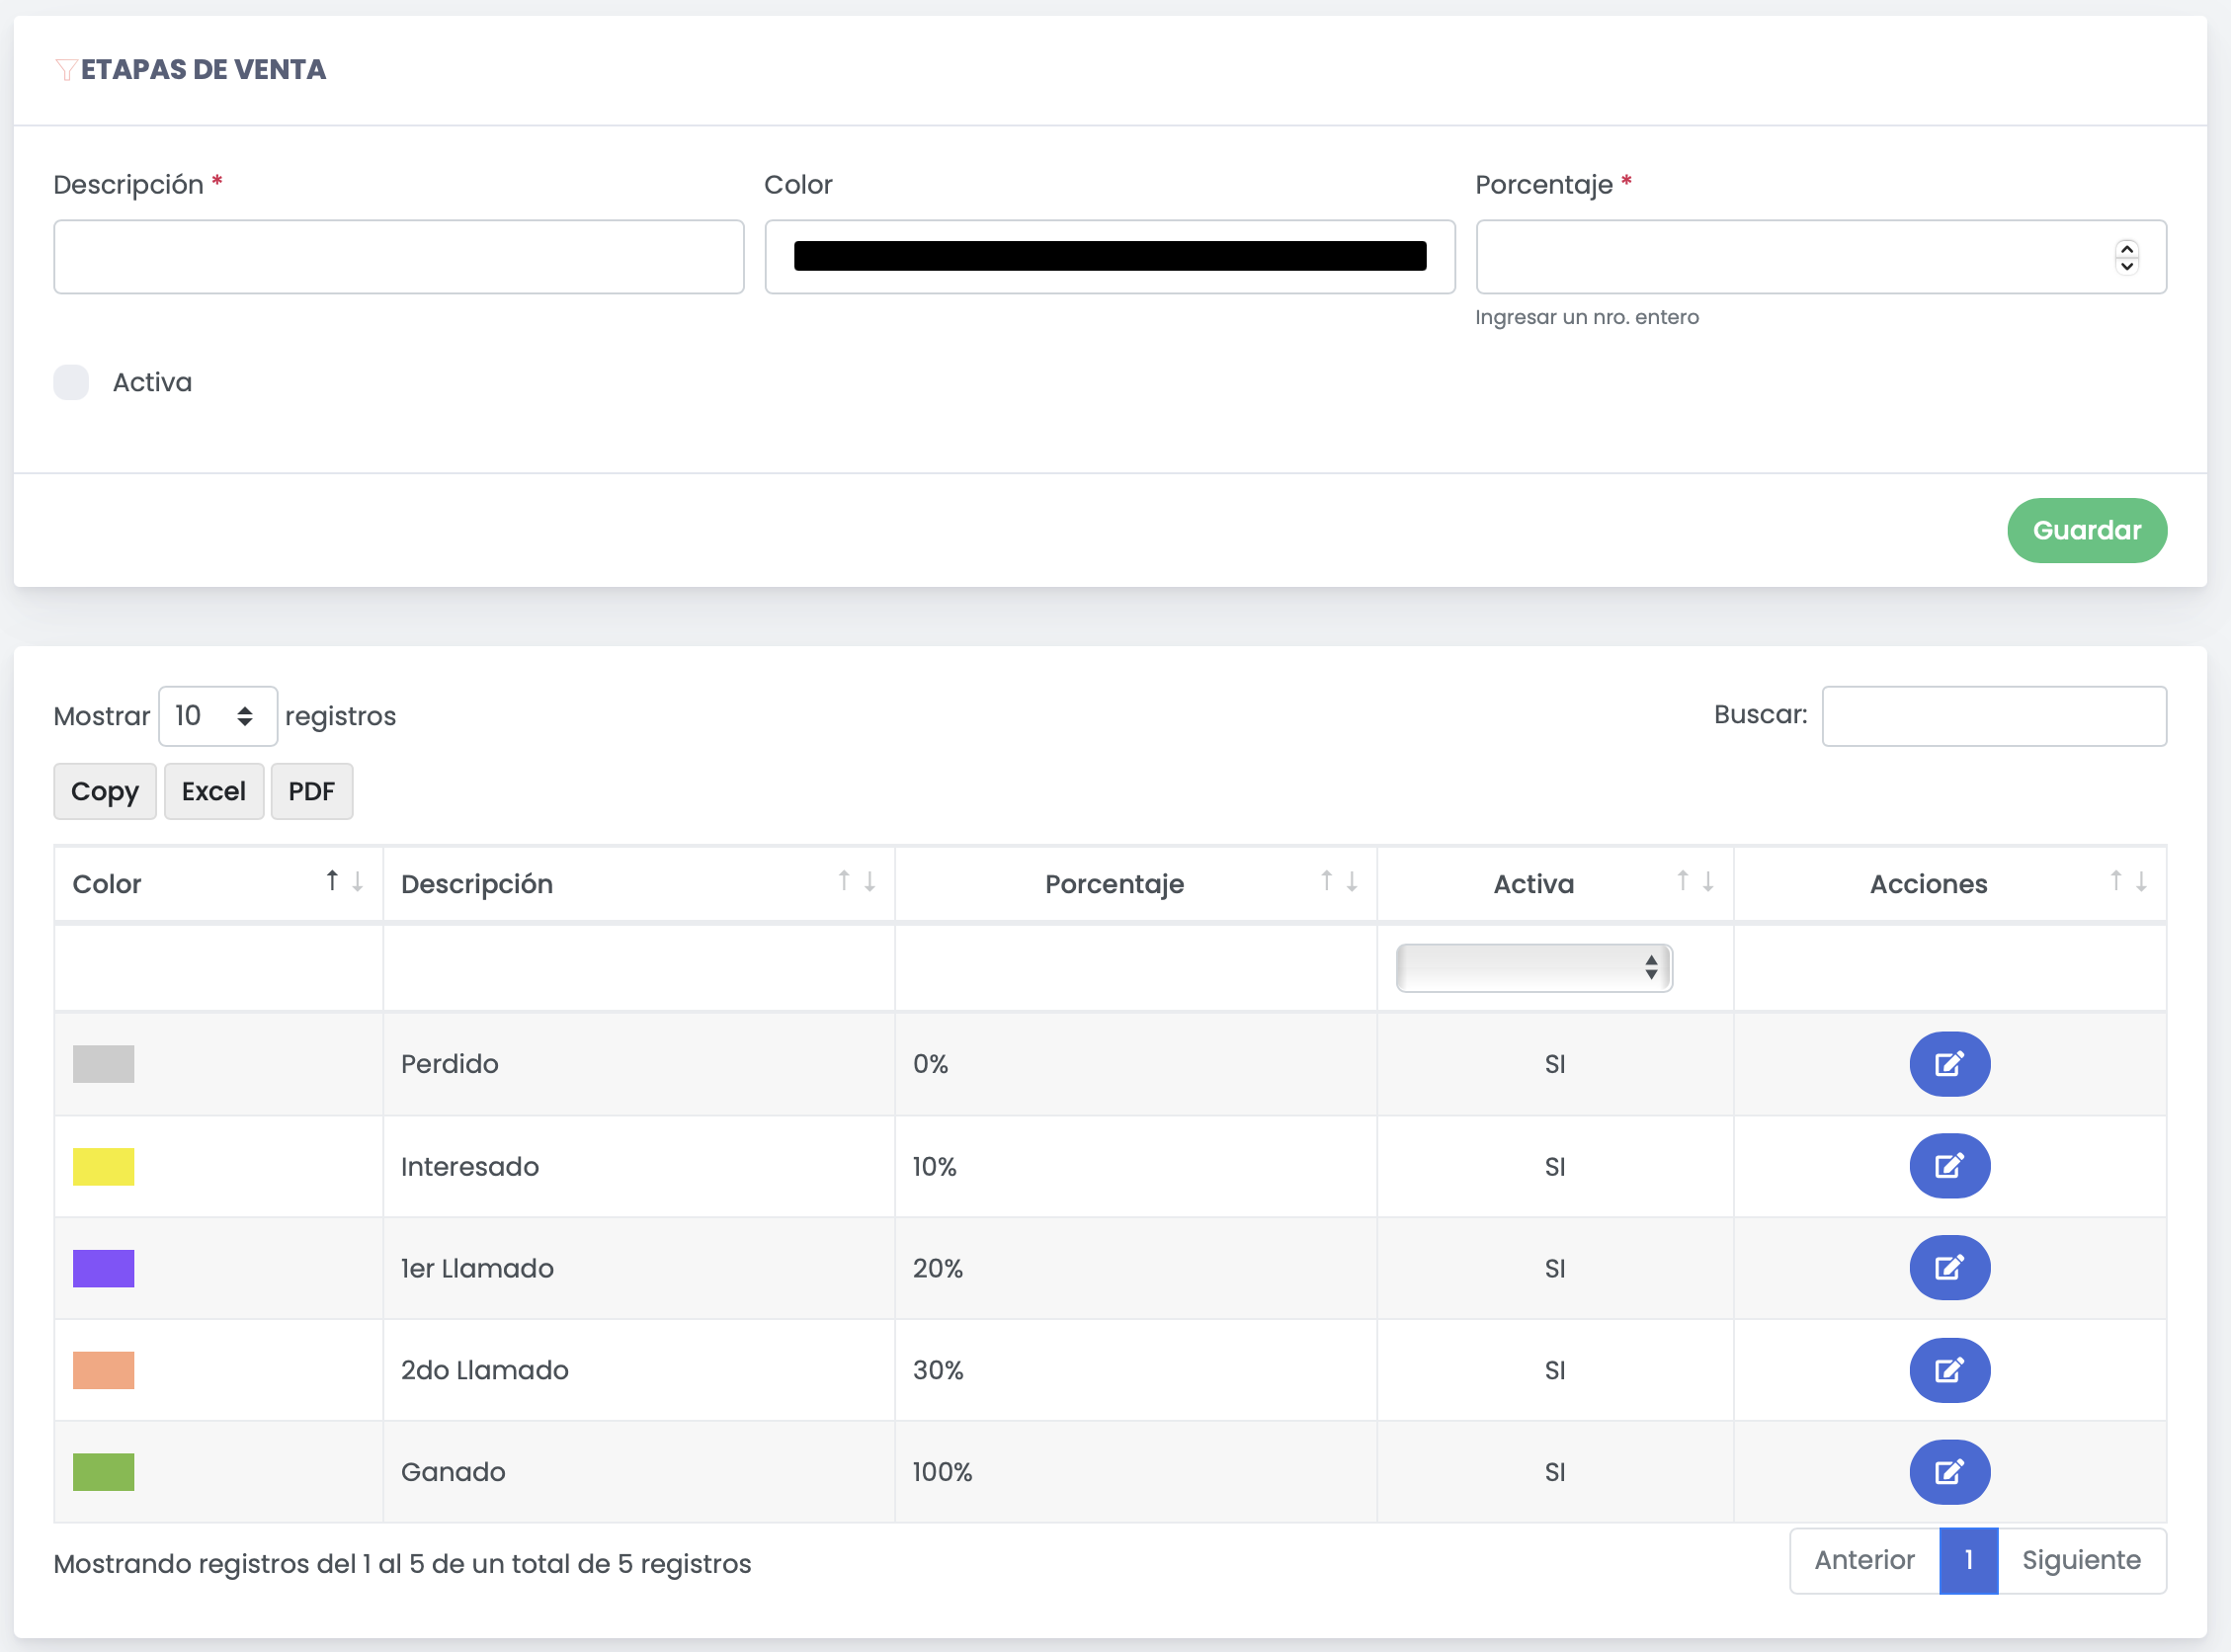Edit the Interesado stage row
2231x1652 pixels.
pyautogui.click(x=1949, y=1166)
